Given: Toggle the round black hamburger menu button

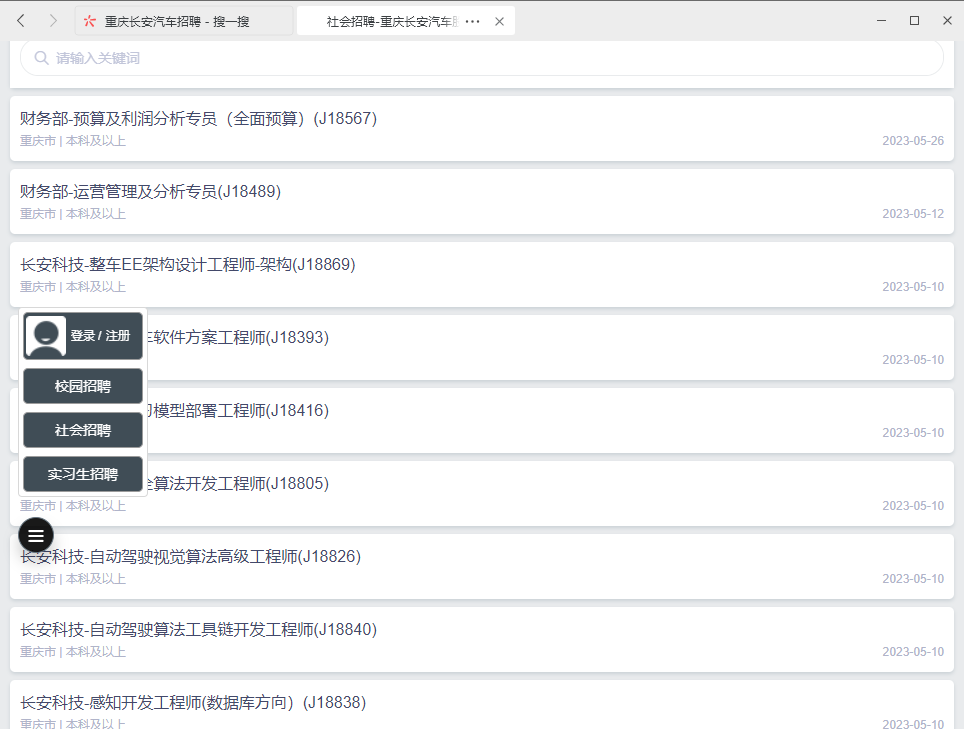Looking at the screenshot, I should tap(36, 535).
